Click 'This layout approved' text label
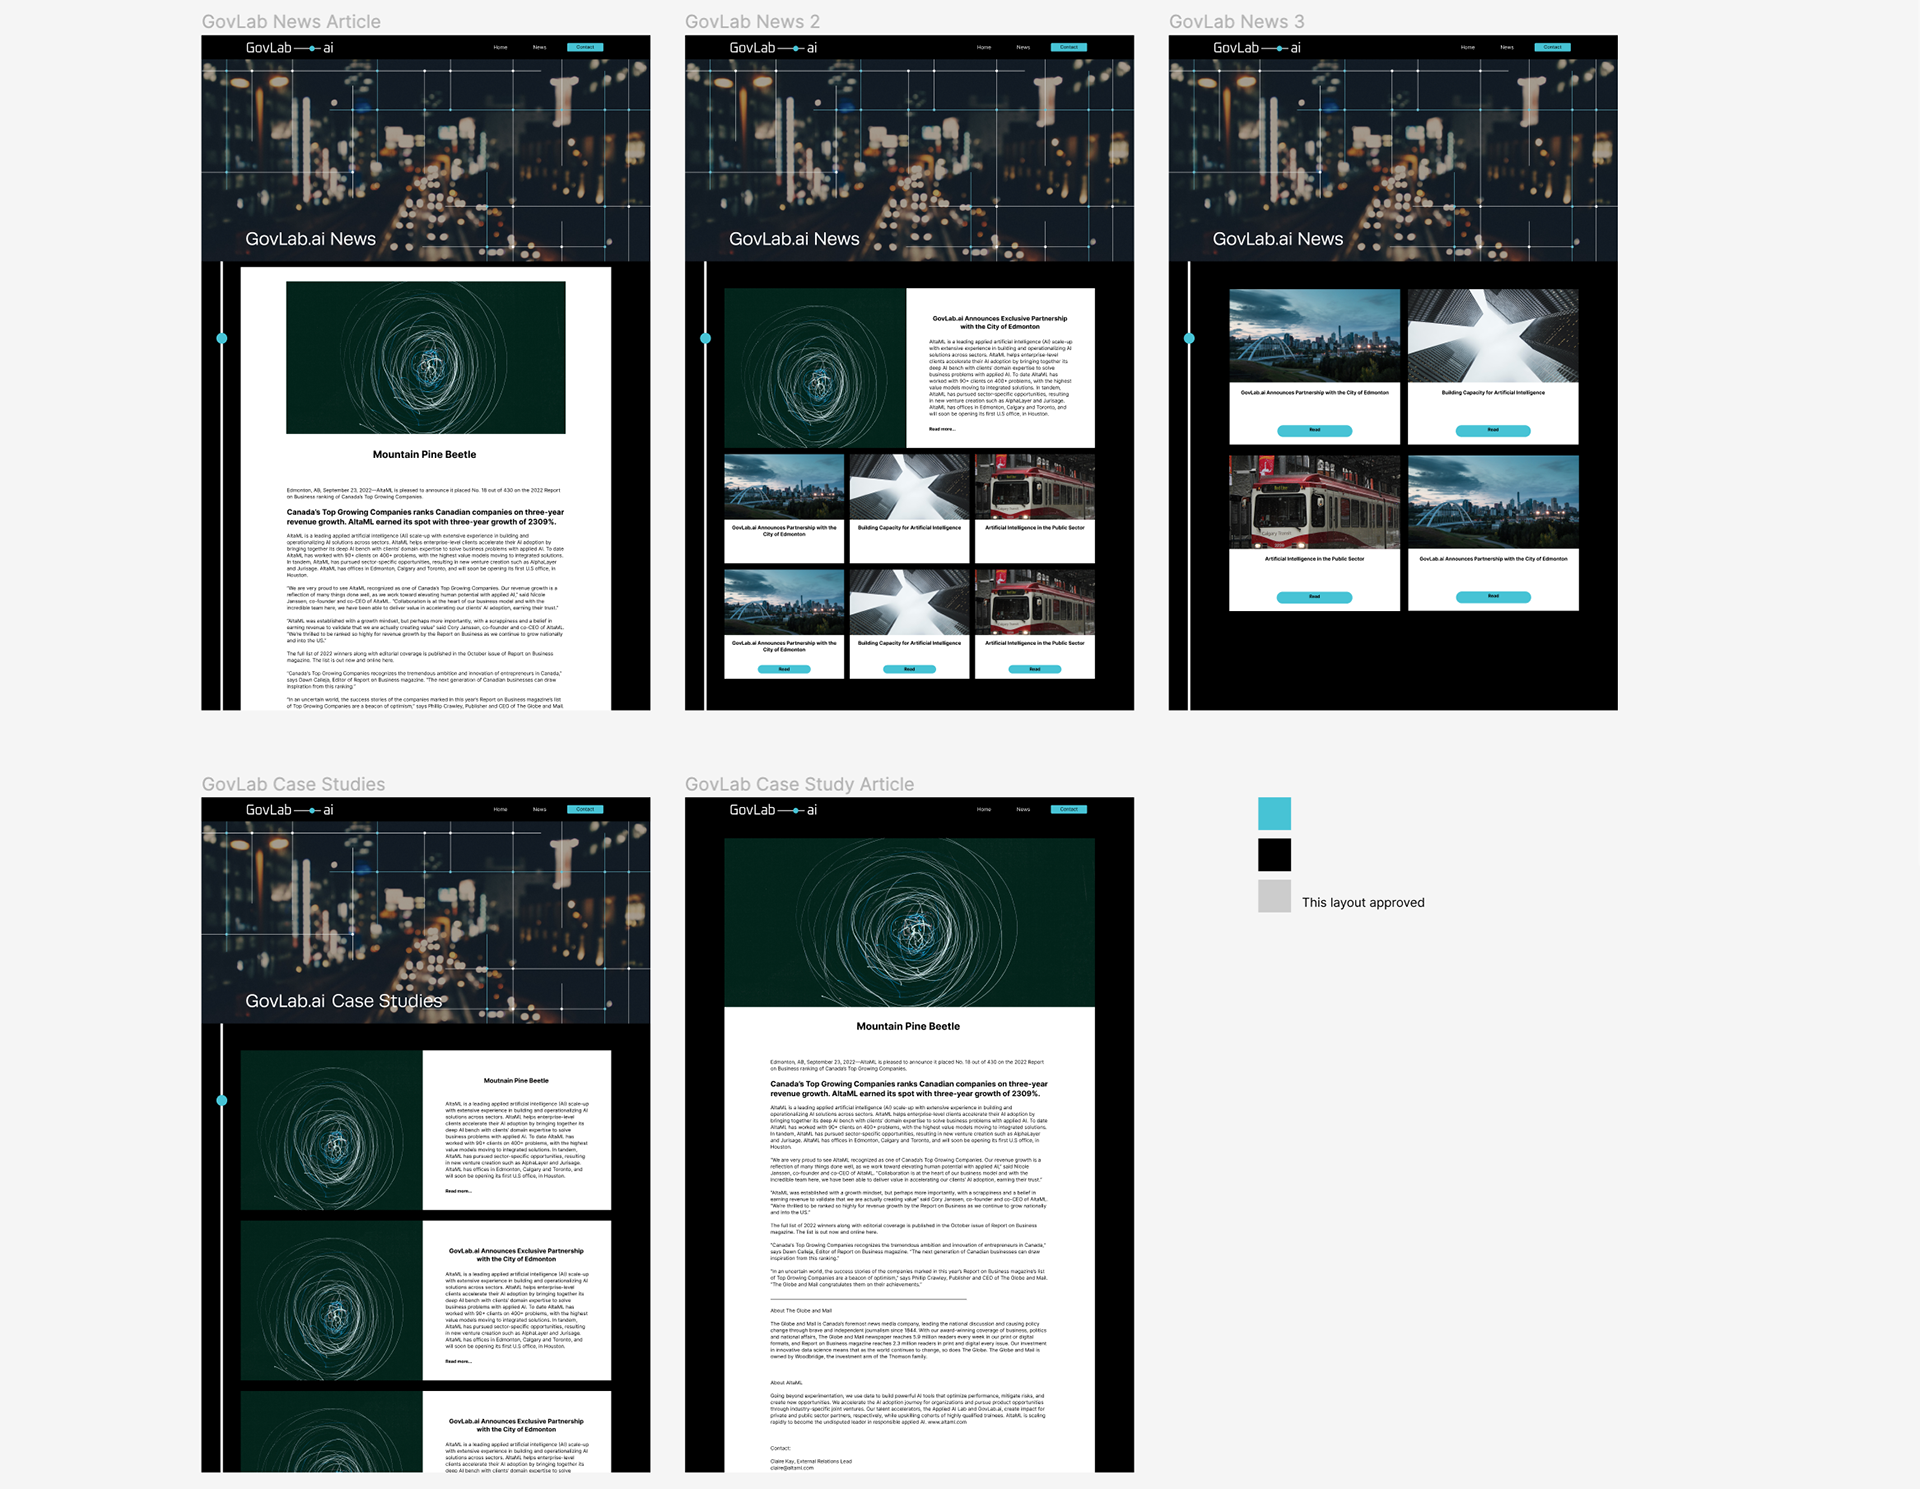Screen dimensions: 1920x1489 point(1362,902)
